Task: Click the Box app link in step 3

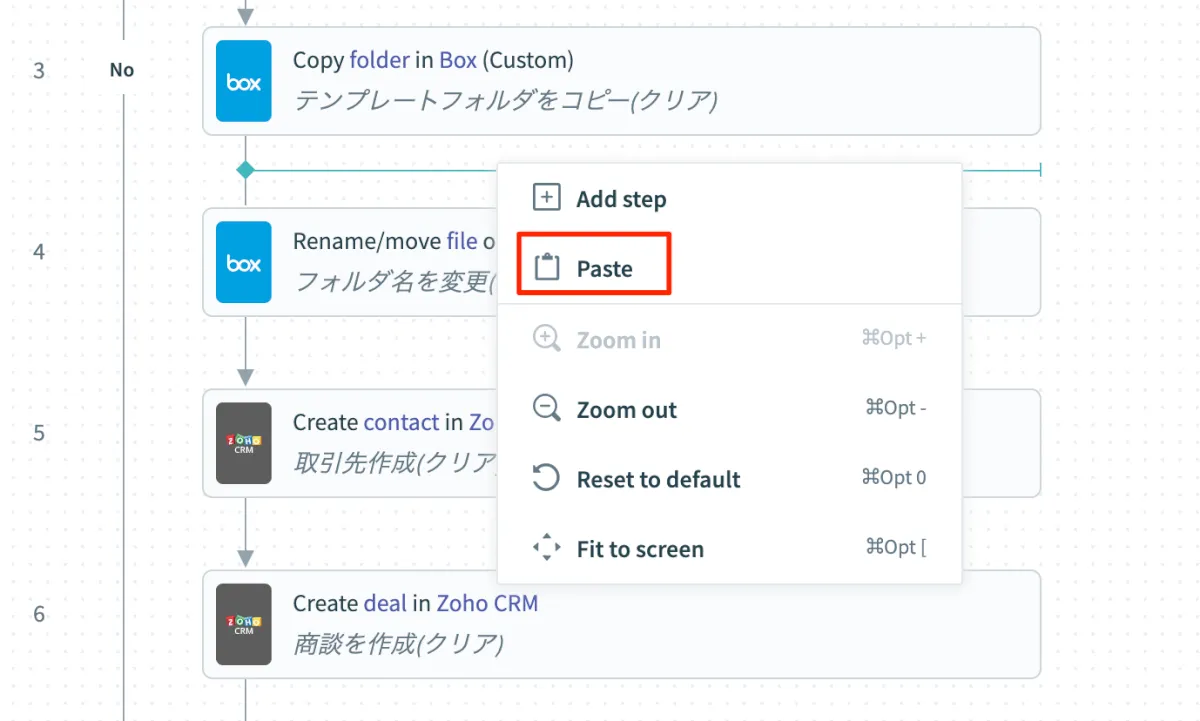Action: (458, 60)
